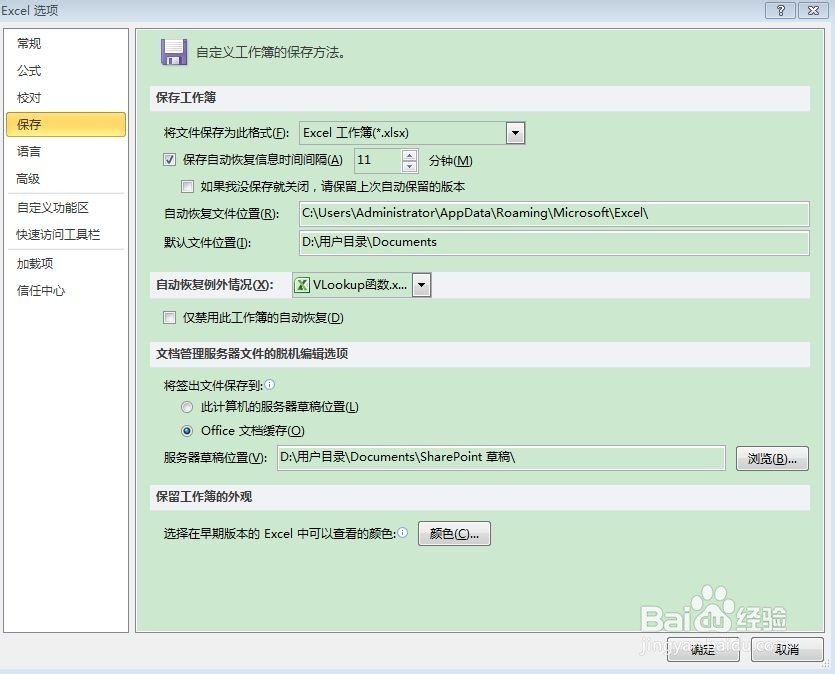Check 仅禁用此工作簿的自动恢复
This screenshot has height=674, width=835.
(169, 317)
